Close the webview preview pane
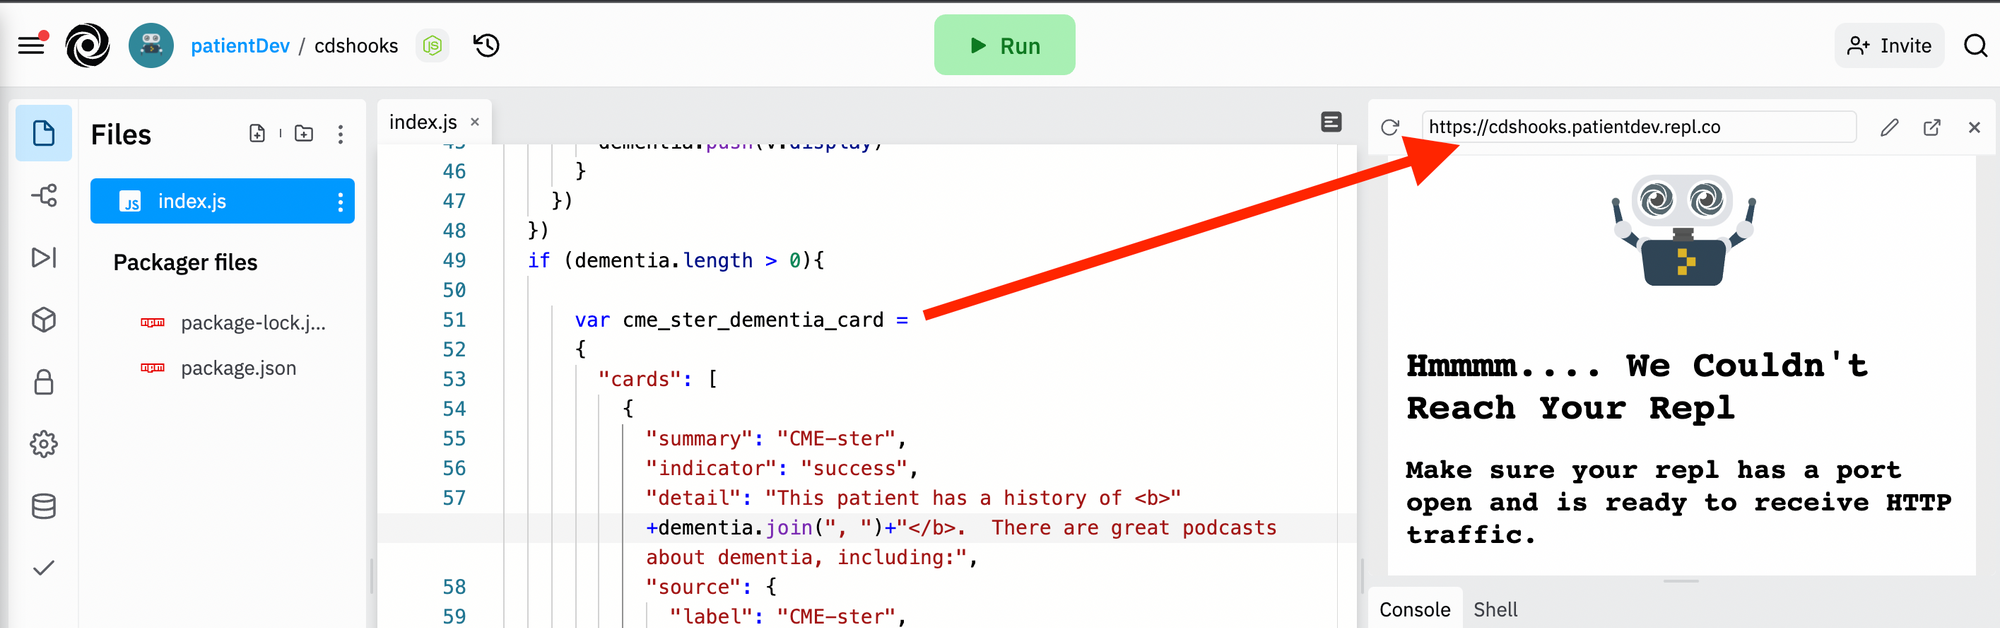 coord(1974,127)
